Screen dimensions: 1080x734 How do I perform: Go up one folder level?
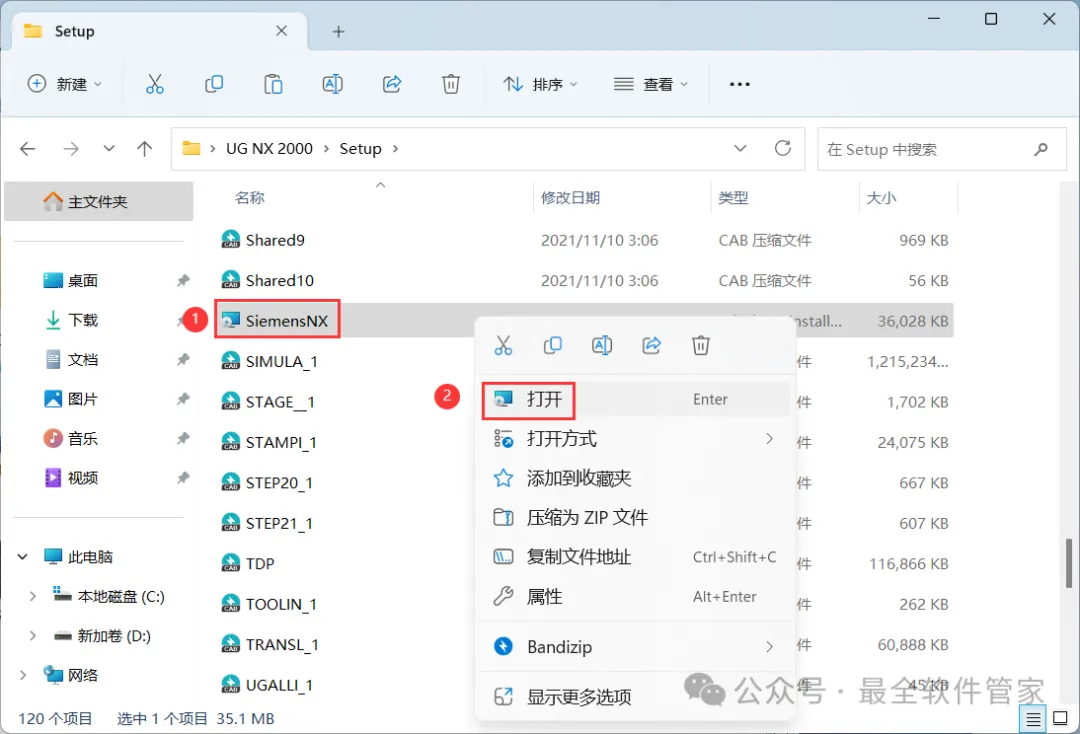point(145,149)
